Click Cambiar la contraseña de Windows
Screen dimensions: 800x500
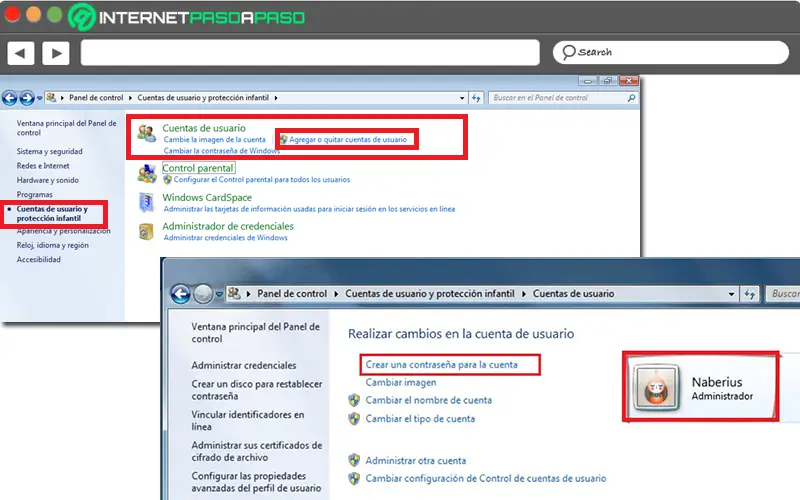pos(221,151)
